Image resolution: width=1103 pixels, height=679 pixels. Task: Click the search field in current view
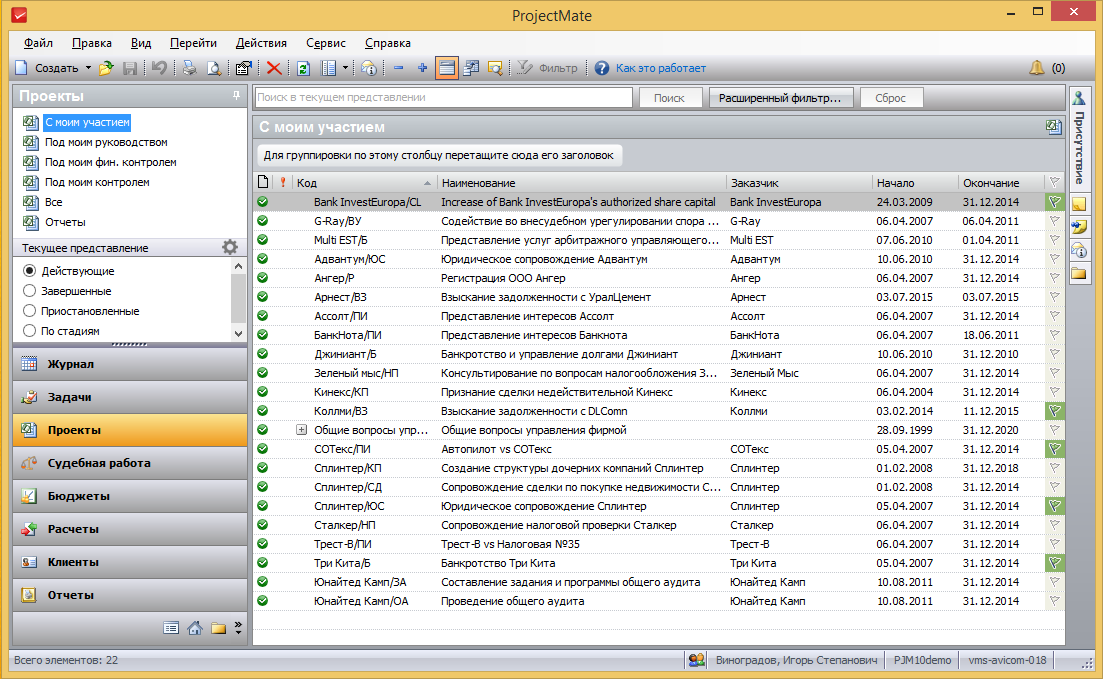coord(443,98)
